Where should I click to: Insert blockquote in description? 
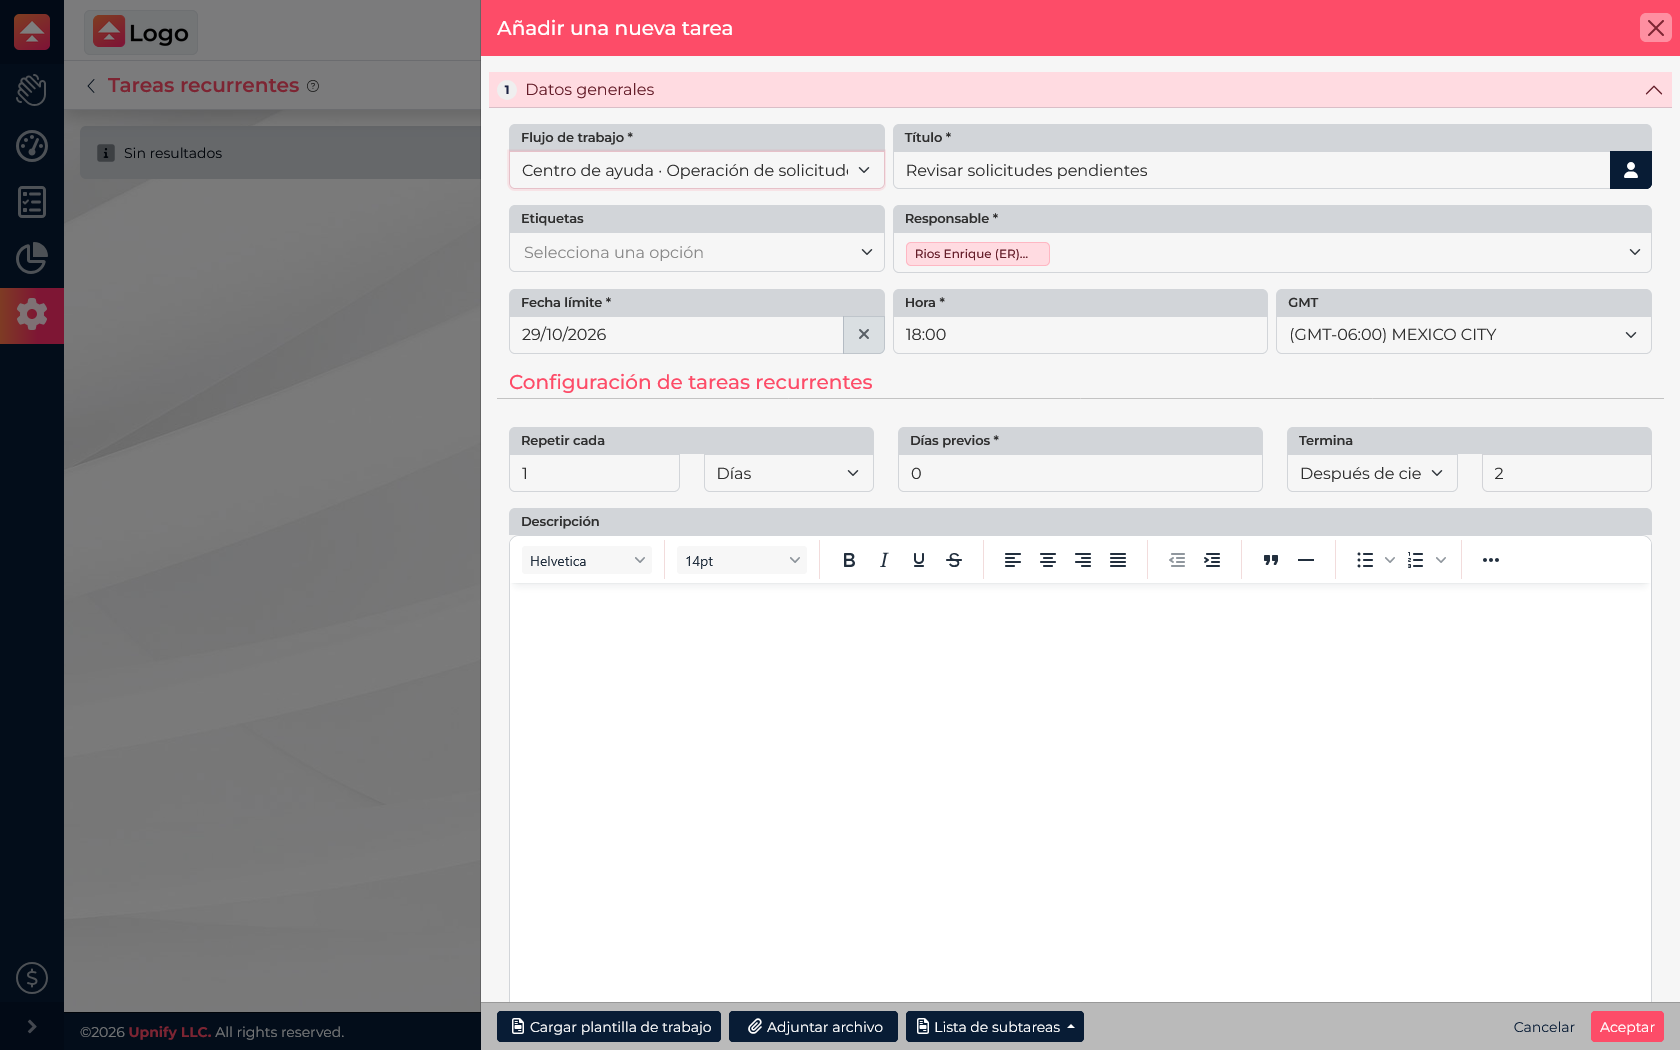point(1271,560)
